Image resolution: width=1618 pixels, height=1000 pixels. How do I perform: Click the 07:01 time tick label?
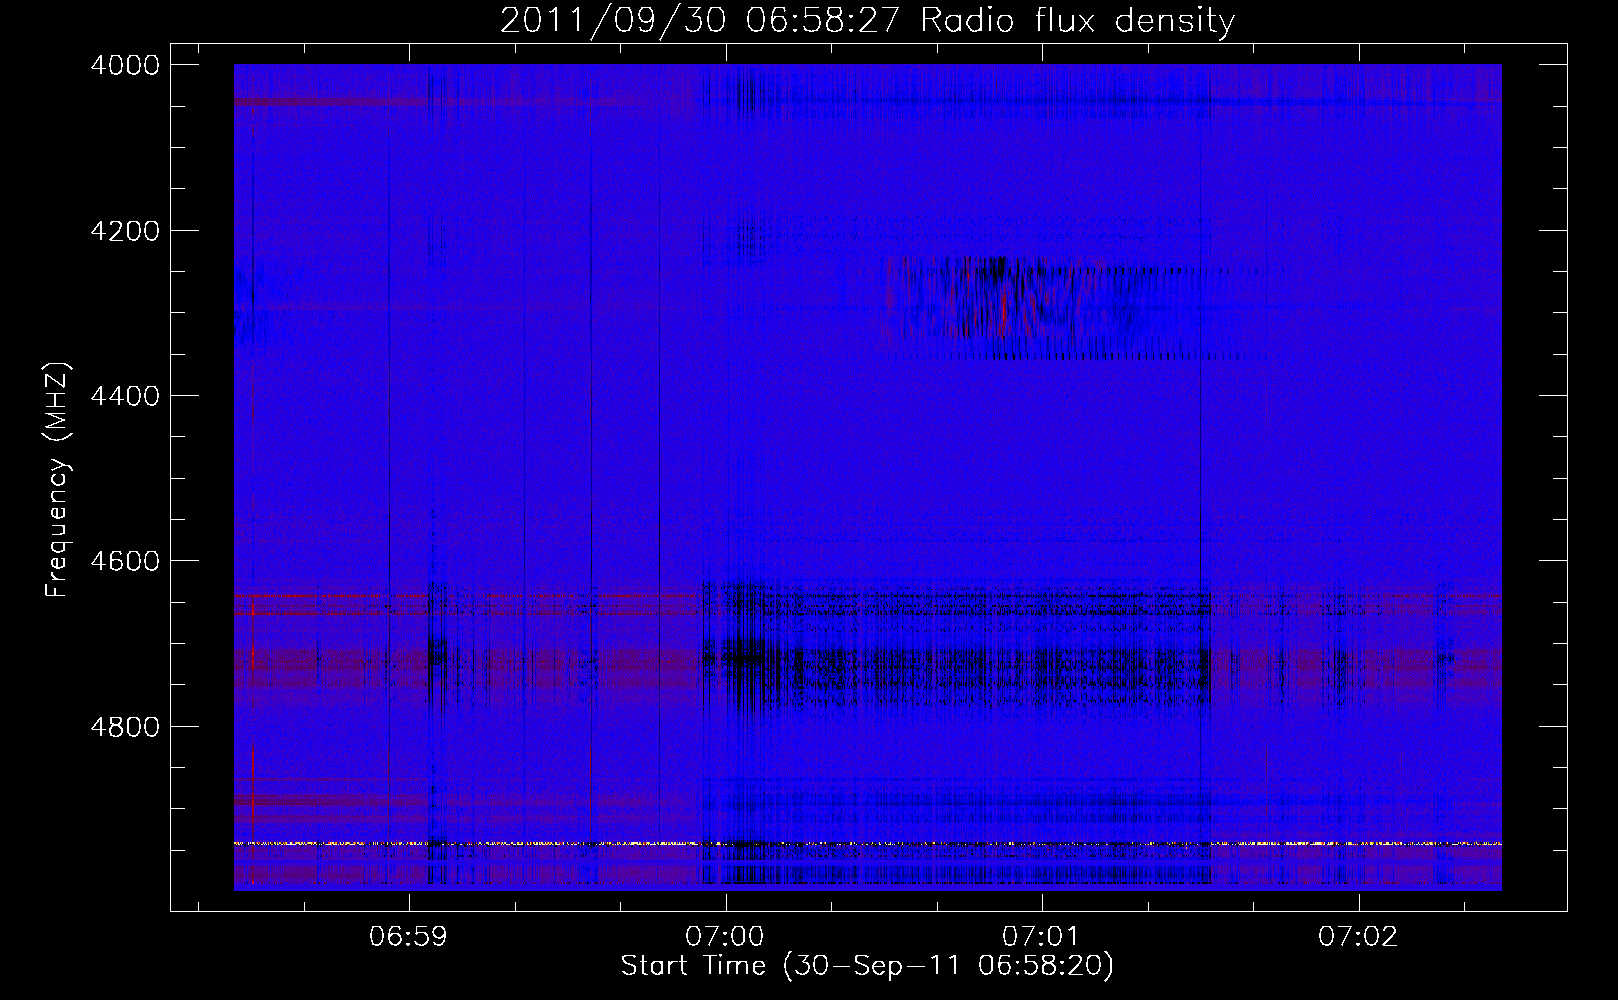click(x=1042, y=937)
